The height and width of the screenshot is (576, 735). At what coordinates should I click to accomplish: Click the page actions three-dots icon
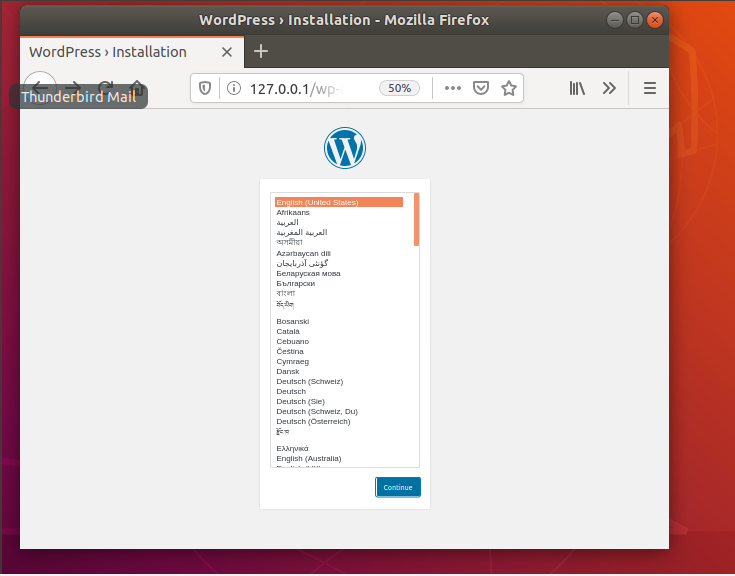pos(452,88)
